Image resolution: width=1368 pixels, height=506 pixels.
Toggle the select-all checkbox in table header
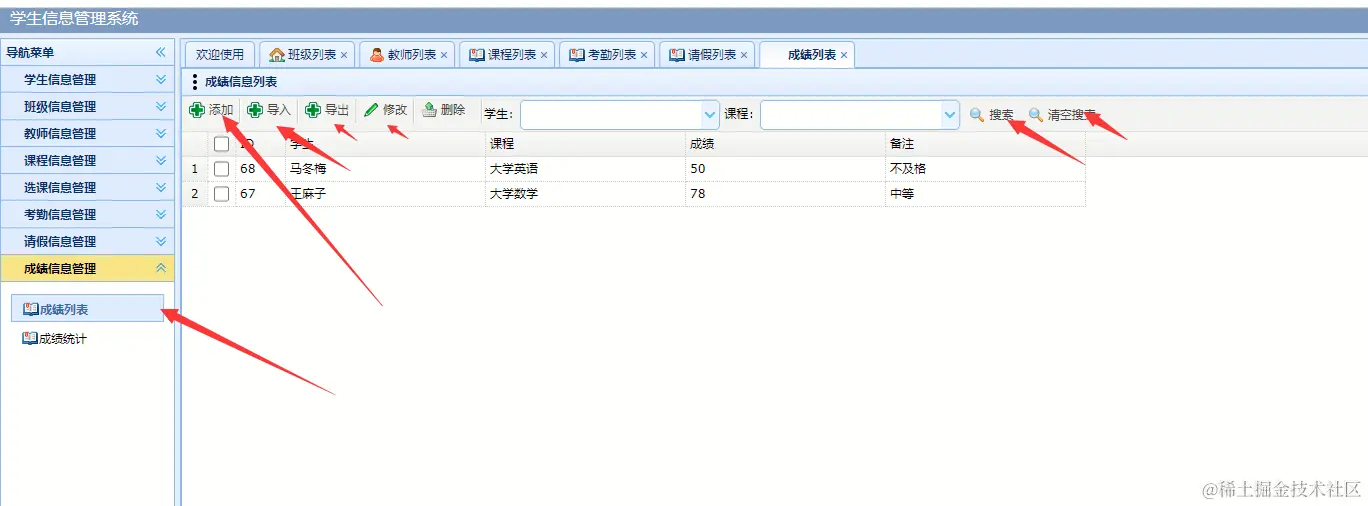[x=221, y=144]
